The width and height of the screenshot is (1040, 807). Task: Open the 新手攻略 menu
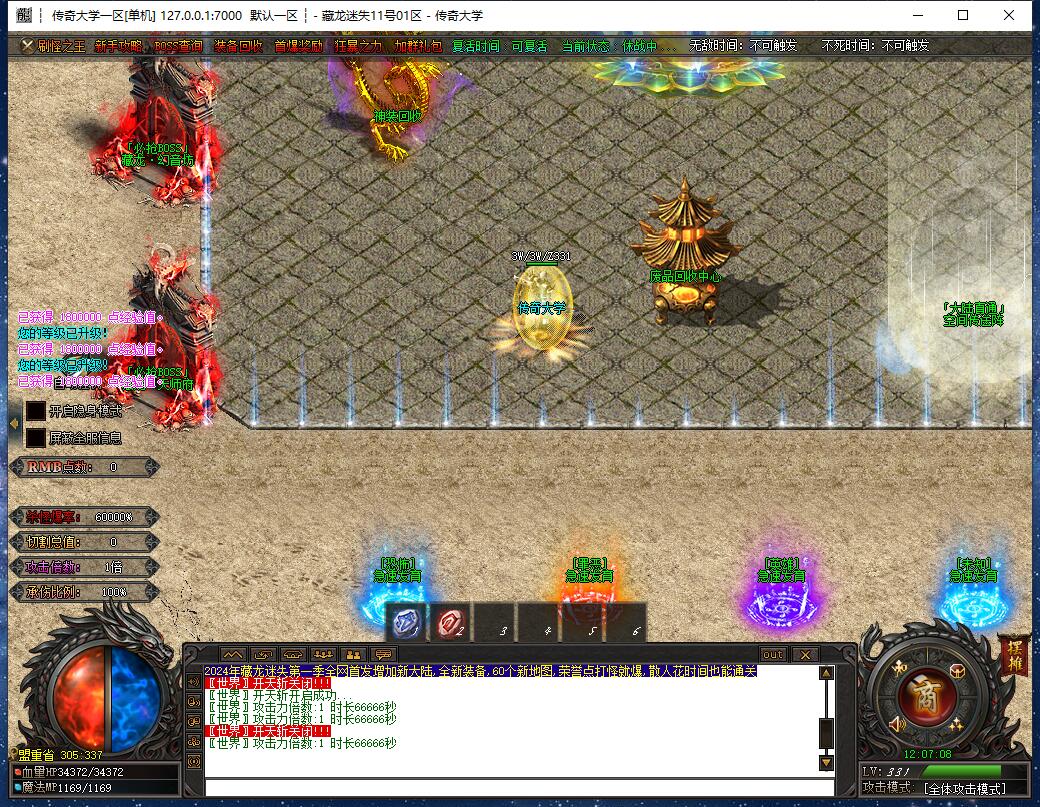point(118,46)
